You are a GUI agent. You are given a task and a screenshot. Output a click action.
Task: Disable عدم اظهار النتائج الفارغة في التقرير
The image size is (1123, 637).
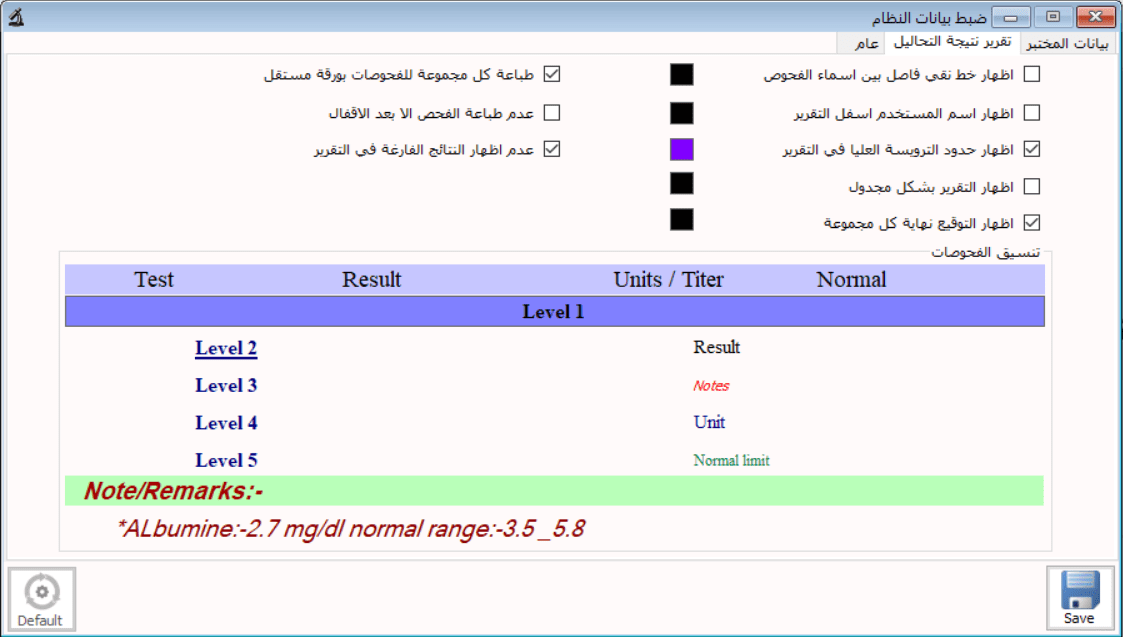pos(552,149)
